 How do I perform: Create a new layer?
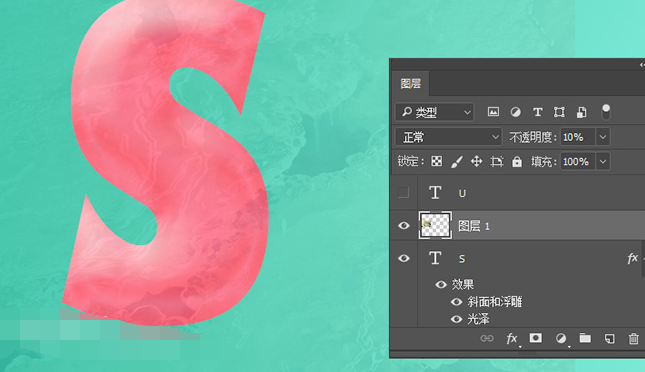(x=609, y=339)
